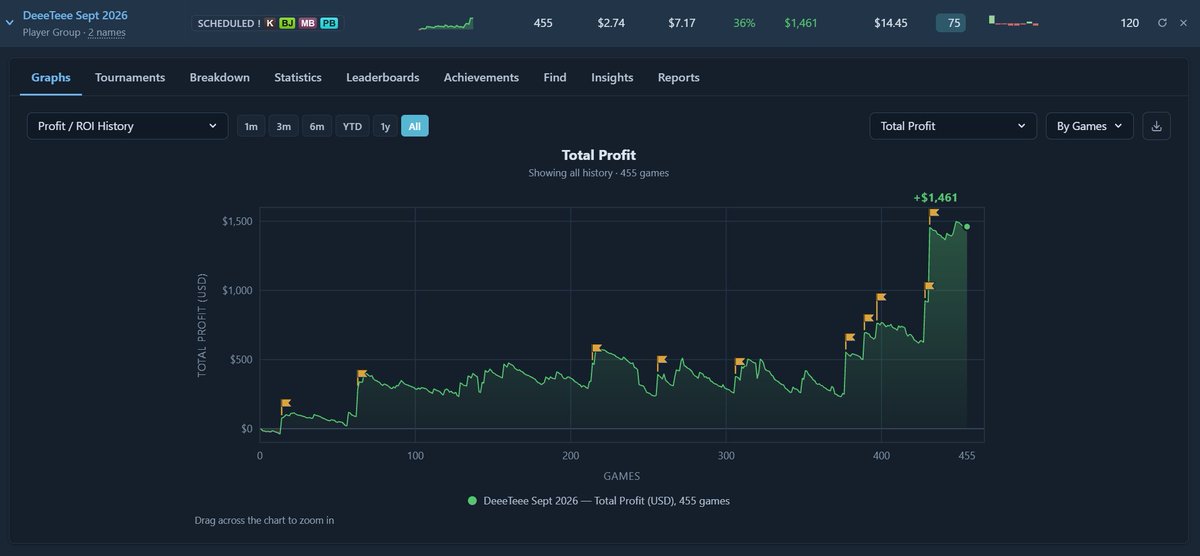1200x556 pixels.
Task: Select the All time range
Action: [415, 126]
